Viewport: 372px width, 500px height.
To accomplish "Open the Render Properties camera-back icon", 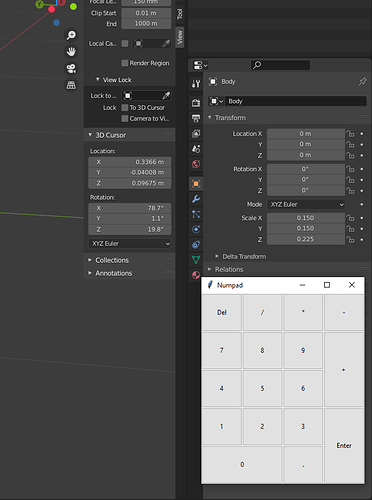I will point(196,102).
